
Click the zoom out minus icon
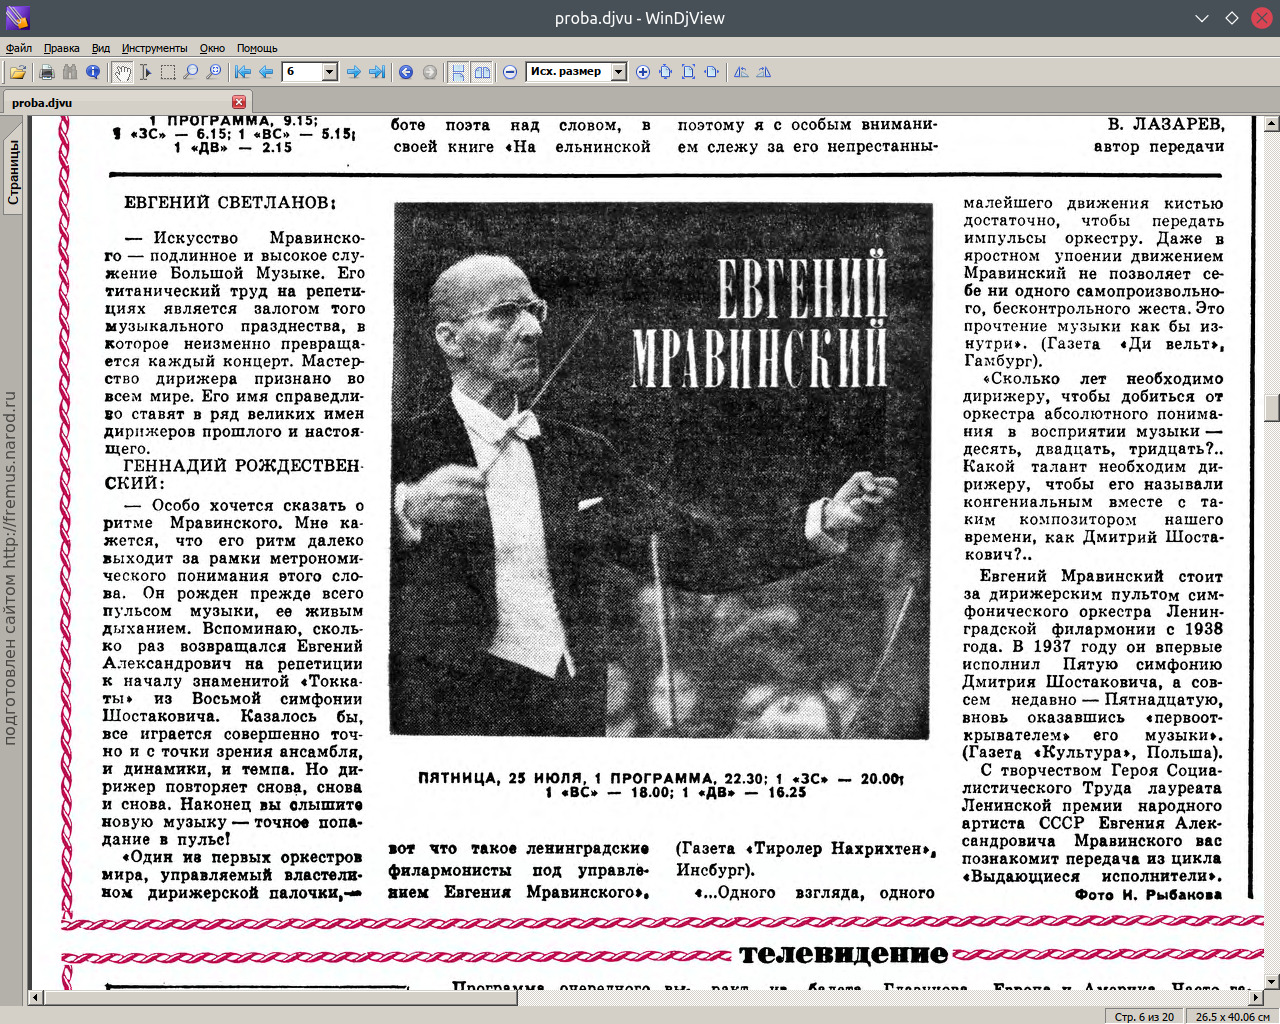(x=510, y=72)
